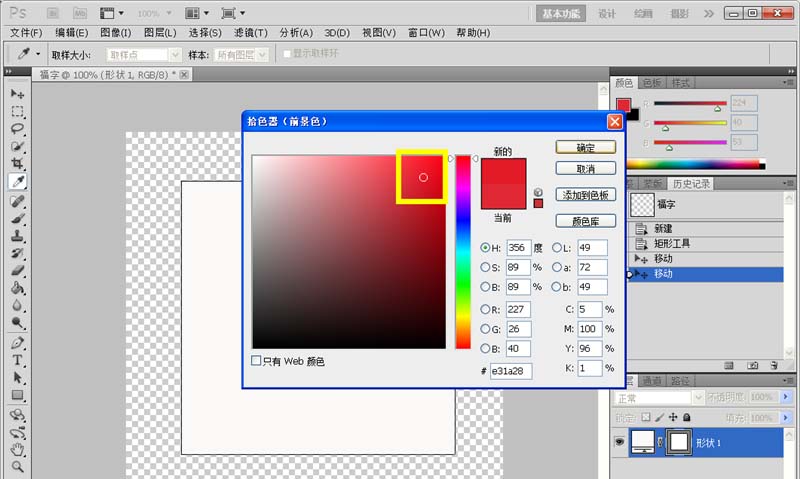Select the H hue radio button
800x479 pixels.
click(x=485, y=248)
